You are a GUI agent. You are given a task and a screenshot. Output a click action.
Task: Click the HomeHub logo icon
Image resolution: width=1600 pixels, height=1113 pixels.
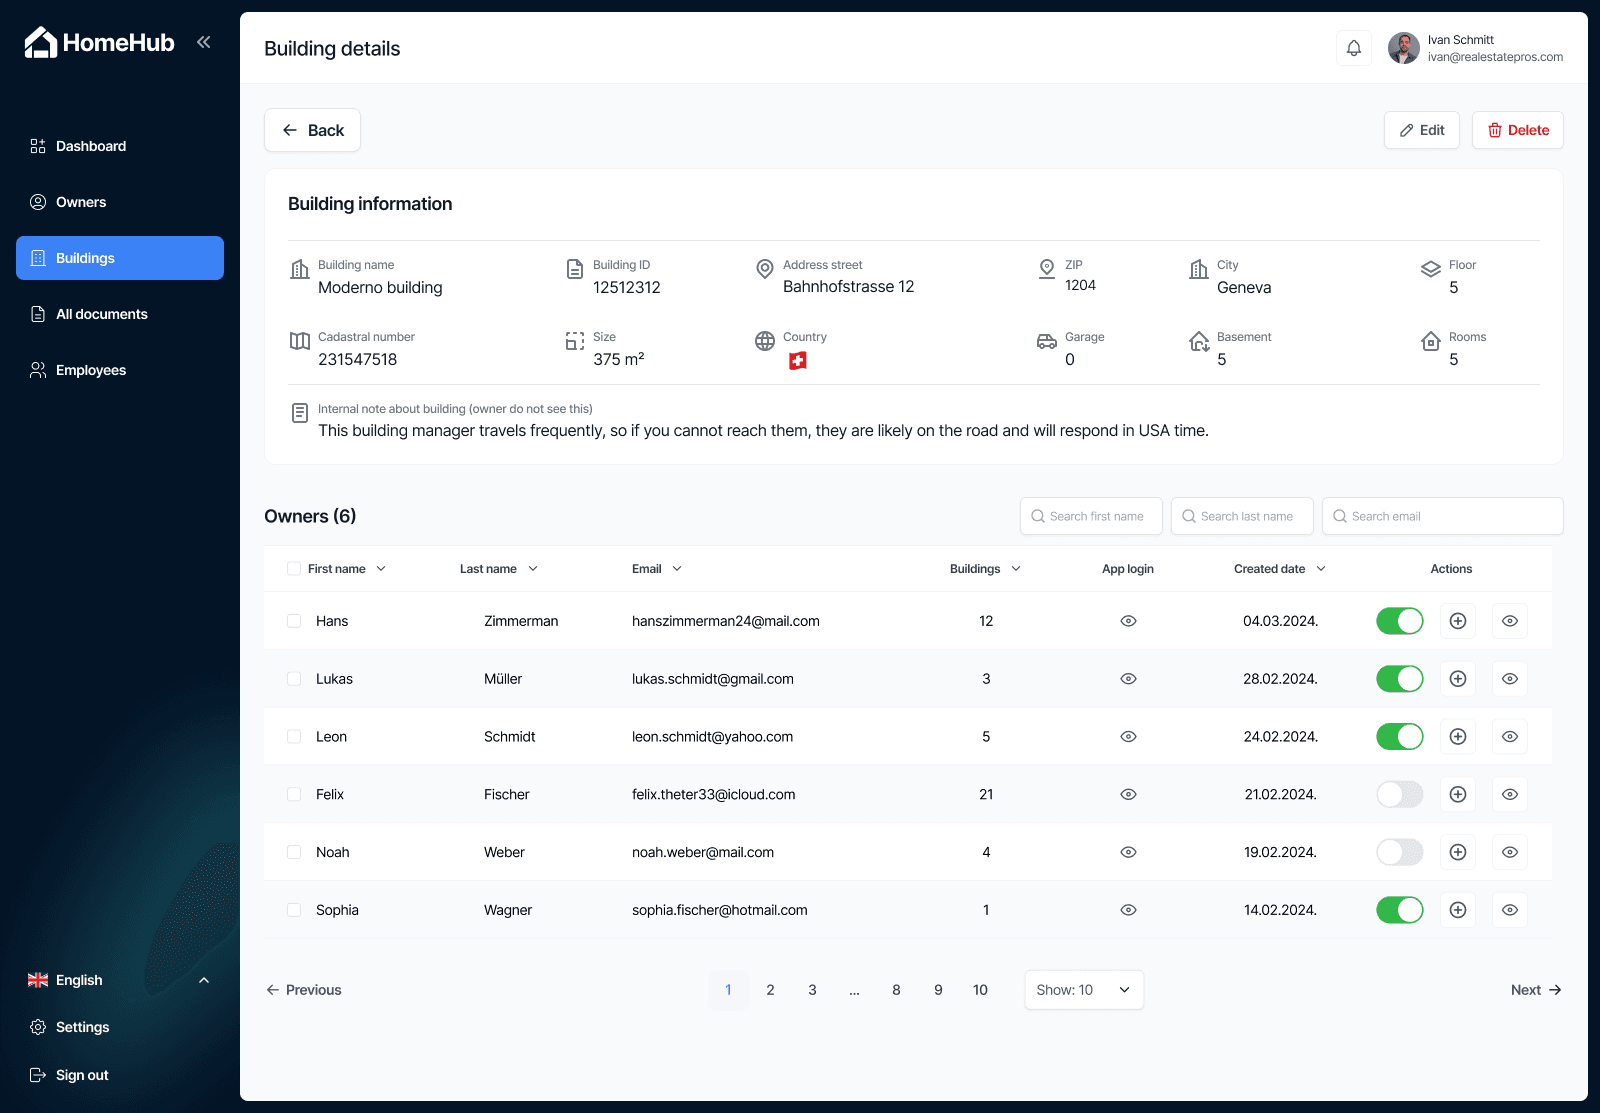[41, 42]
